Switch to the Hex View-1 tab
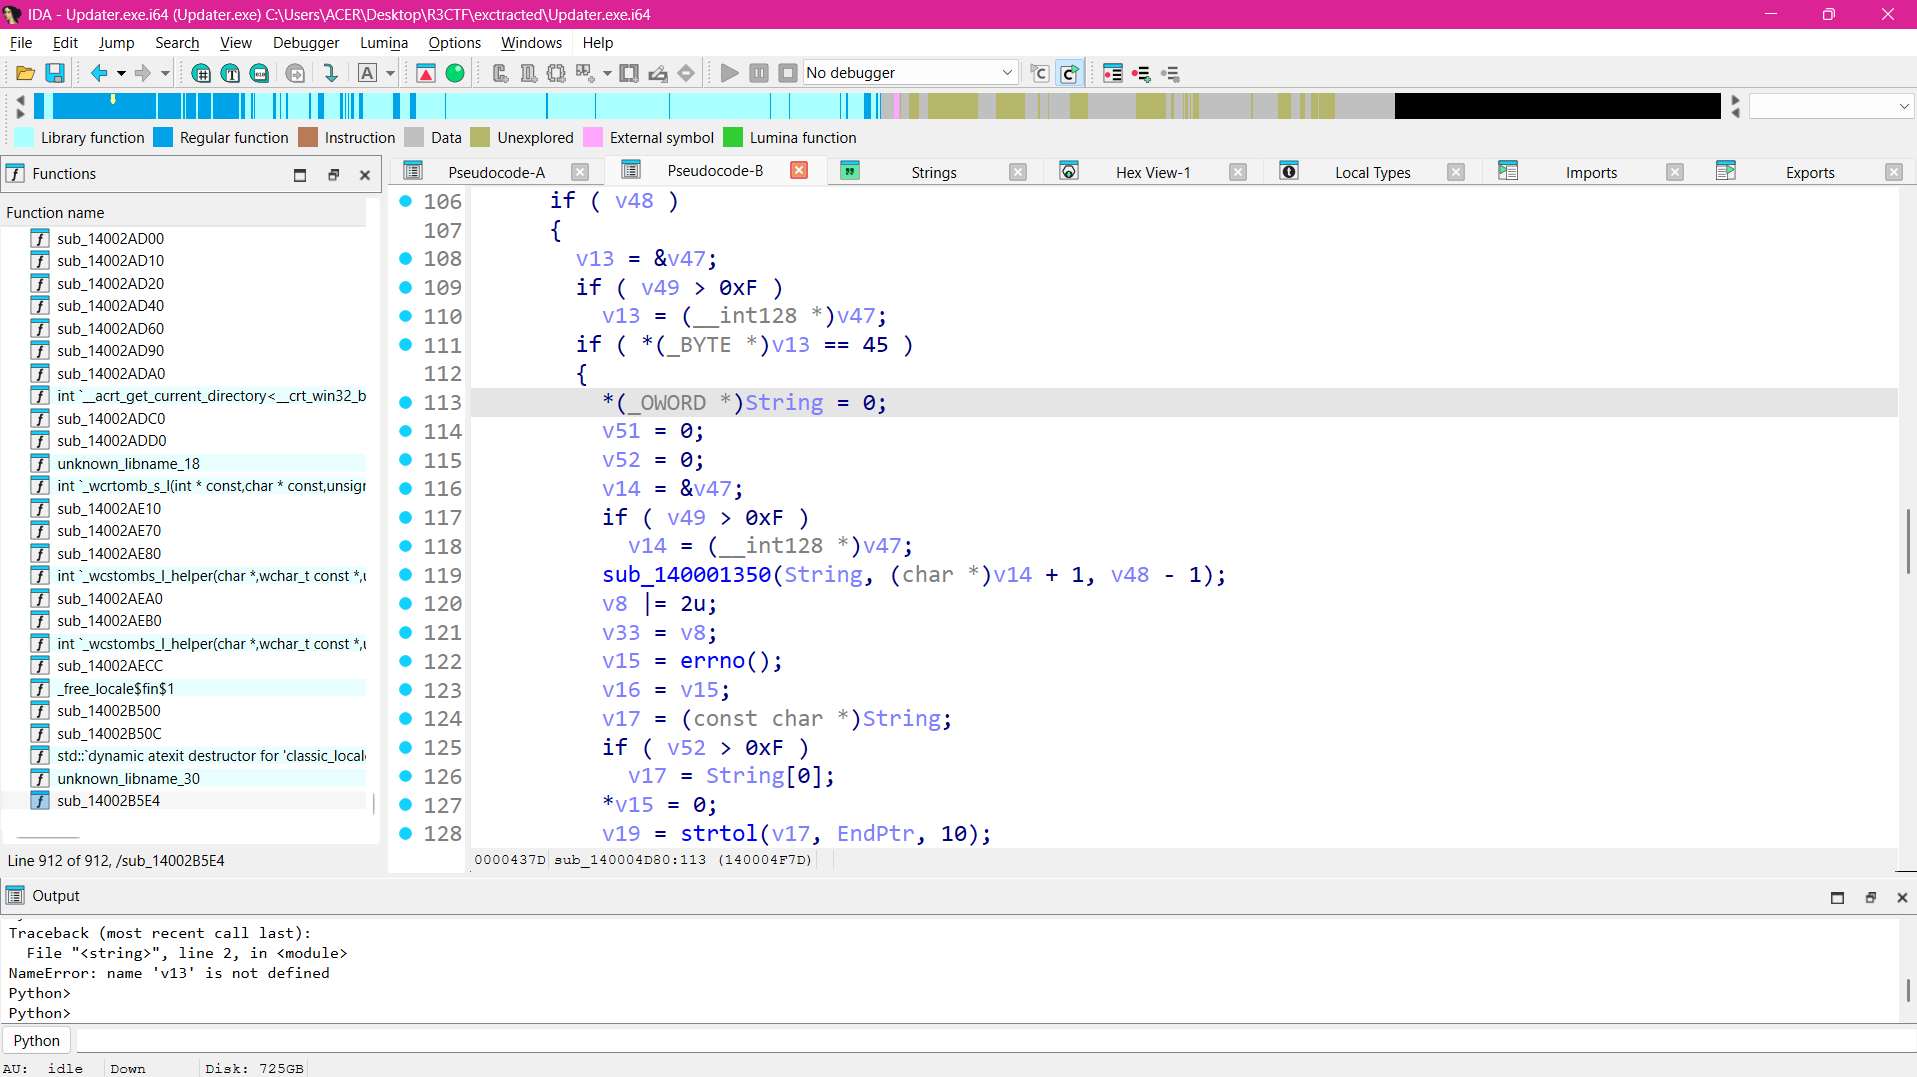 coord(1153,172)
